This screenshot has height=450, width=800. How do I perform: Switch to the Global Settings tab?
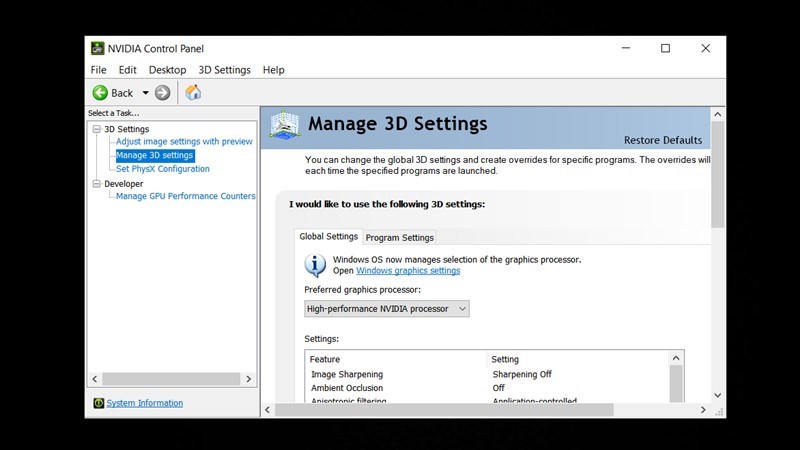pyautogui.click(x=329, y=237)
